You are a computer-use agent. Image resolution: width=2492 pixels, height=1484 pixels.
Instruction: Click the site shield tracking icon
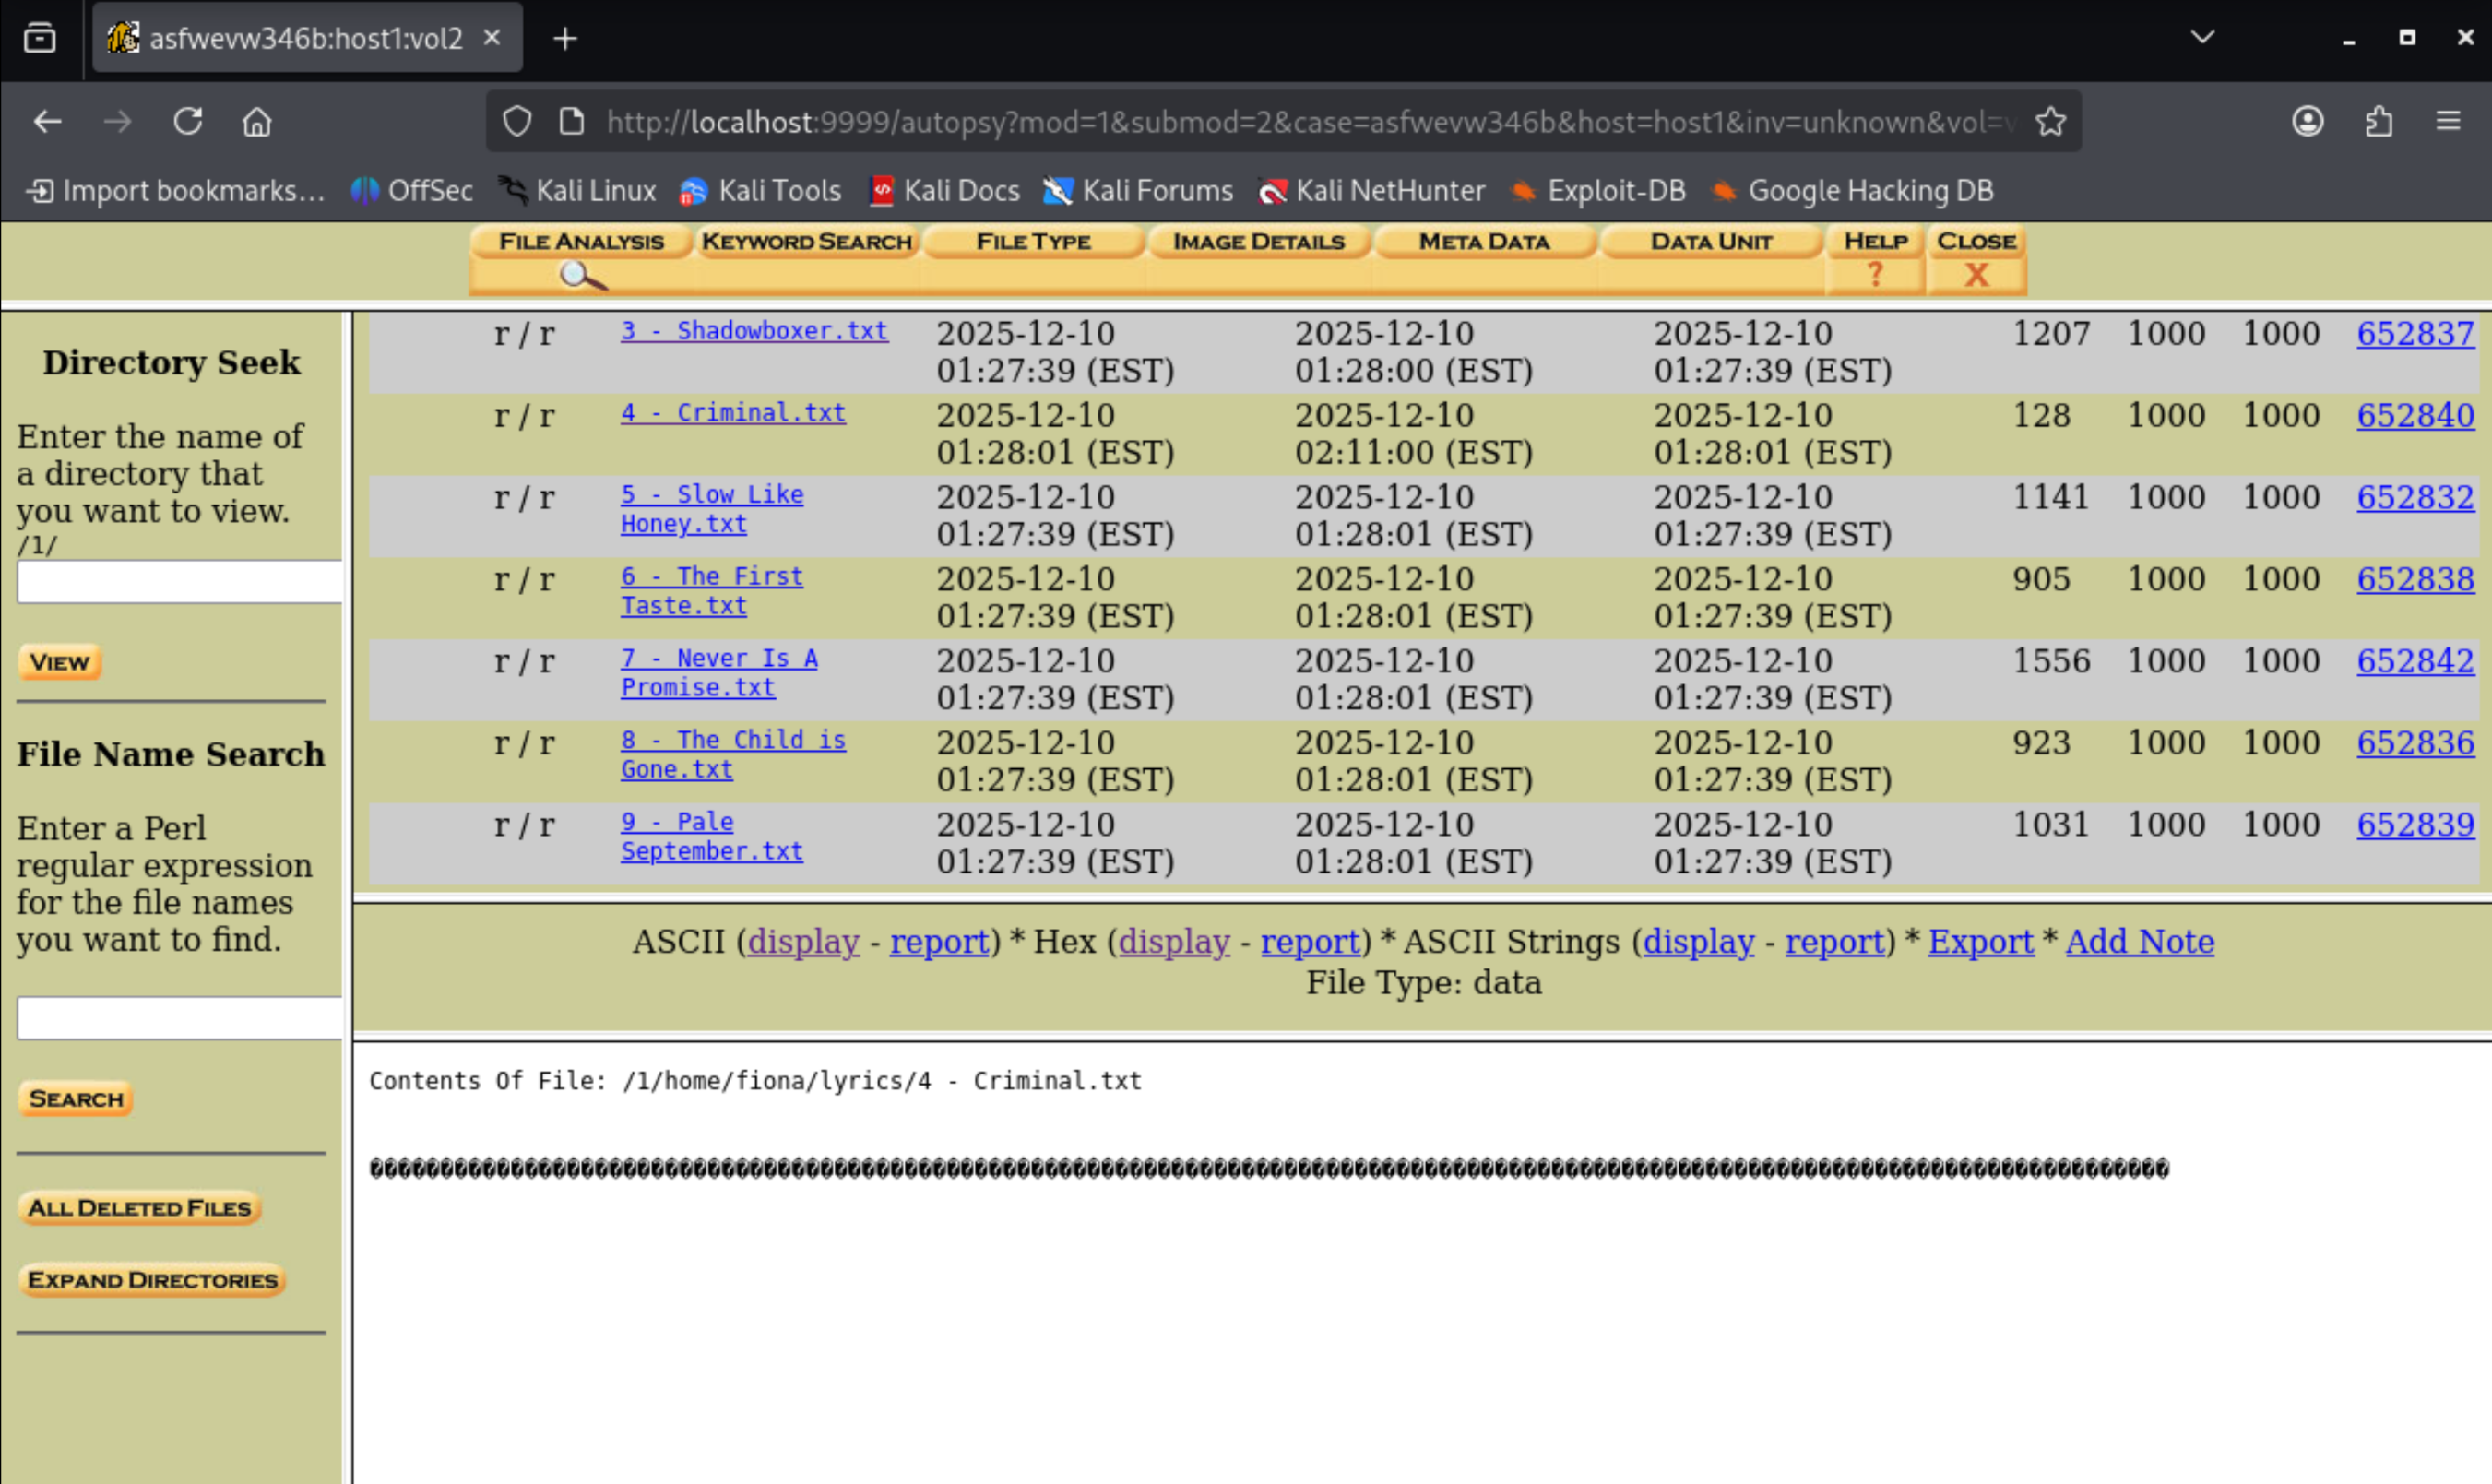[517, 122]
